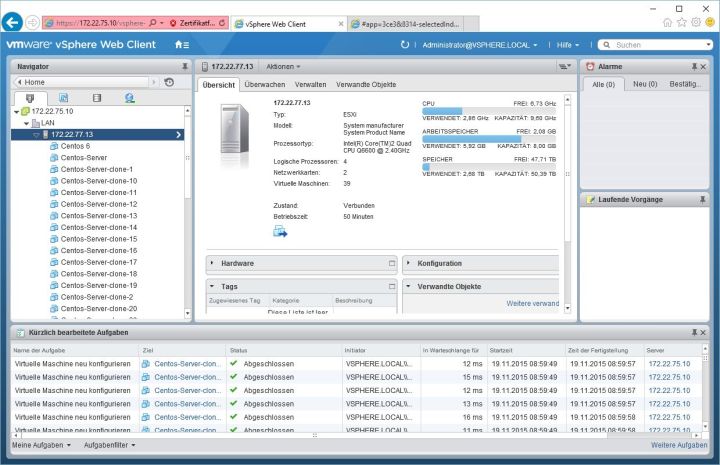Image resolution: width=720 pixels, height=465 pixels.
Task: Click the refresh icon in the header
Action: (404, 45)
